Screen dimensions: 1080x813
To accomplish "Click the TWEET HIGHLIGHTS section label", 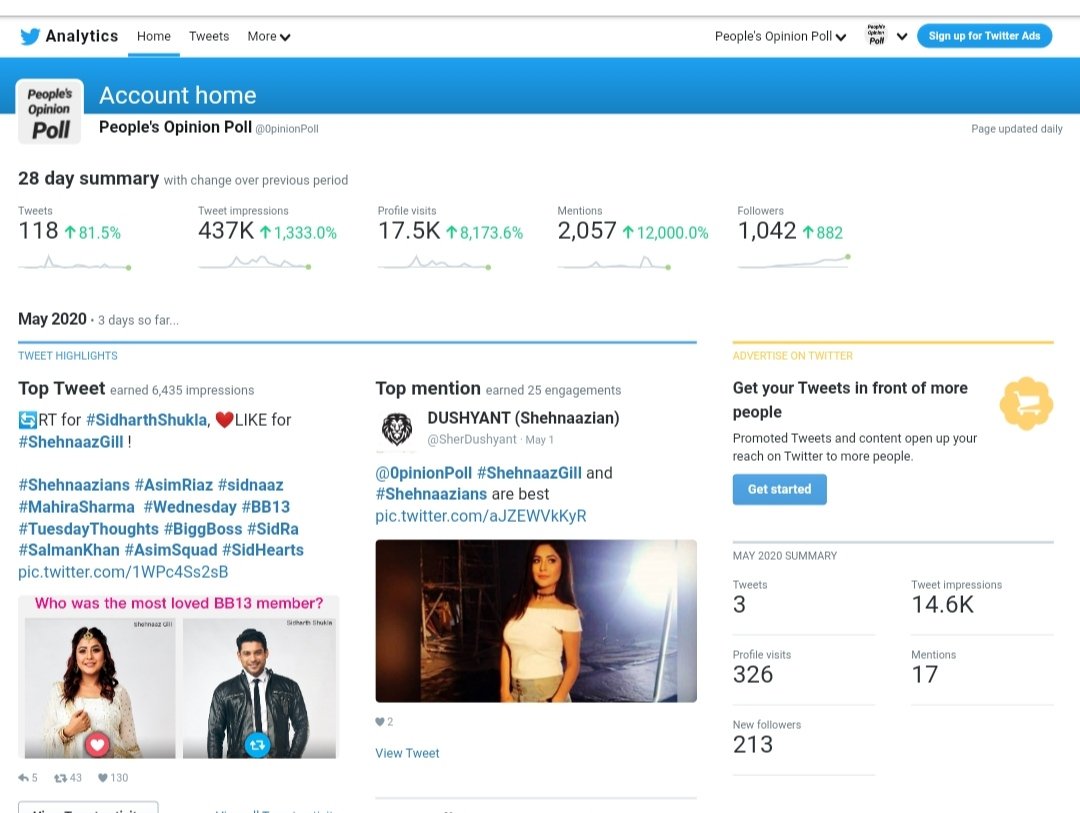I will click(68, 356).
